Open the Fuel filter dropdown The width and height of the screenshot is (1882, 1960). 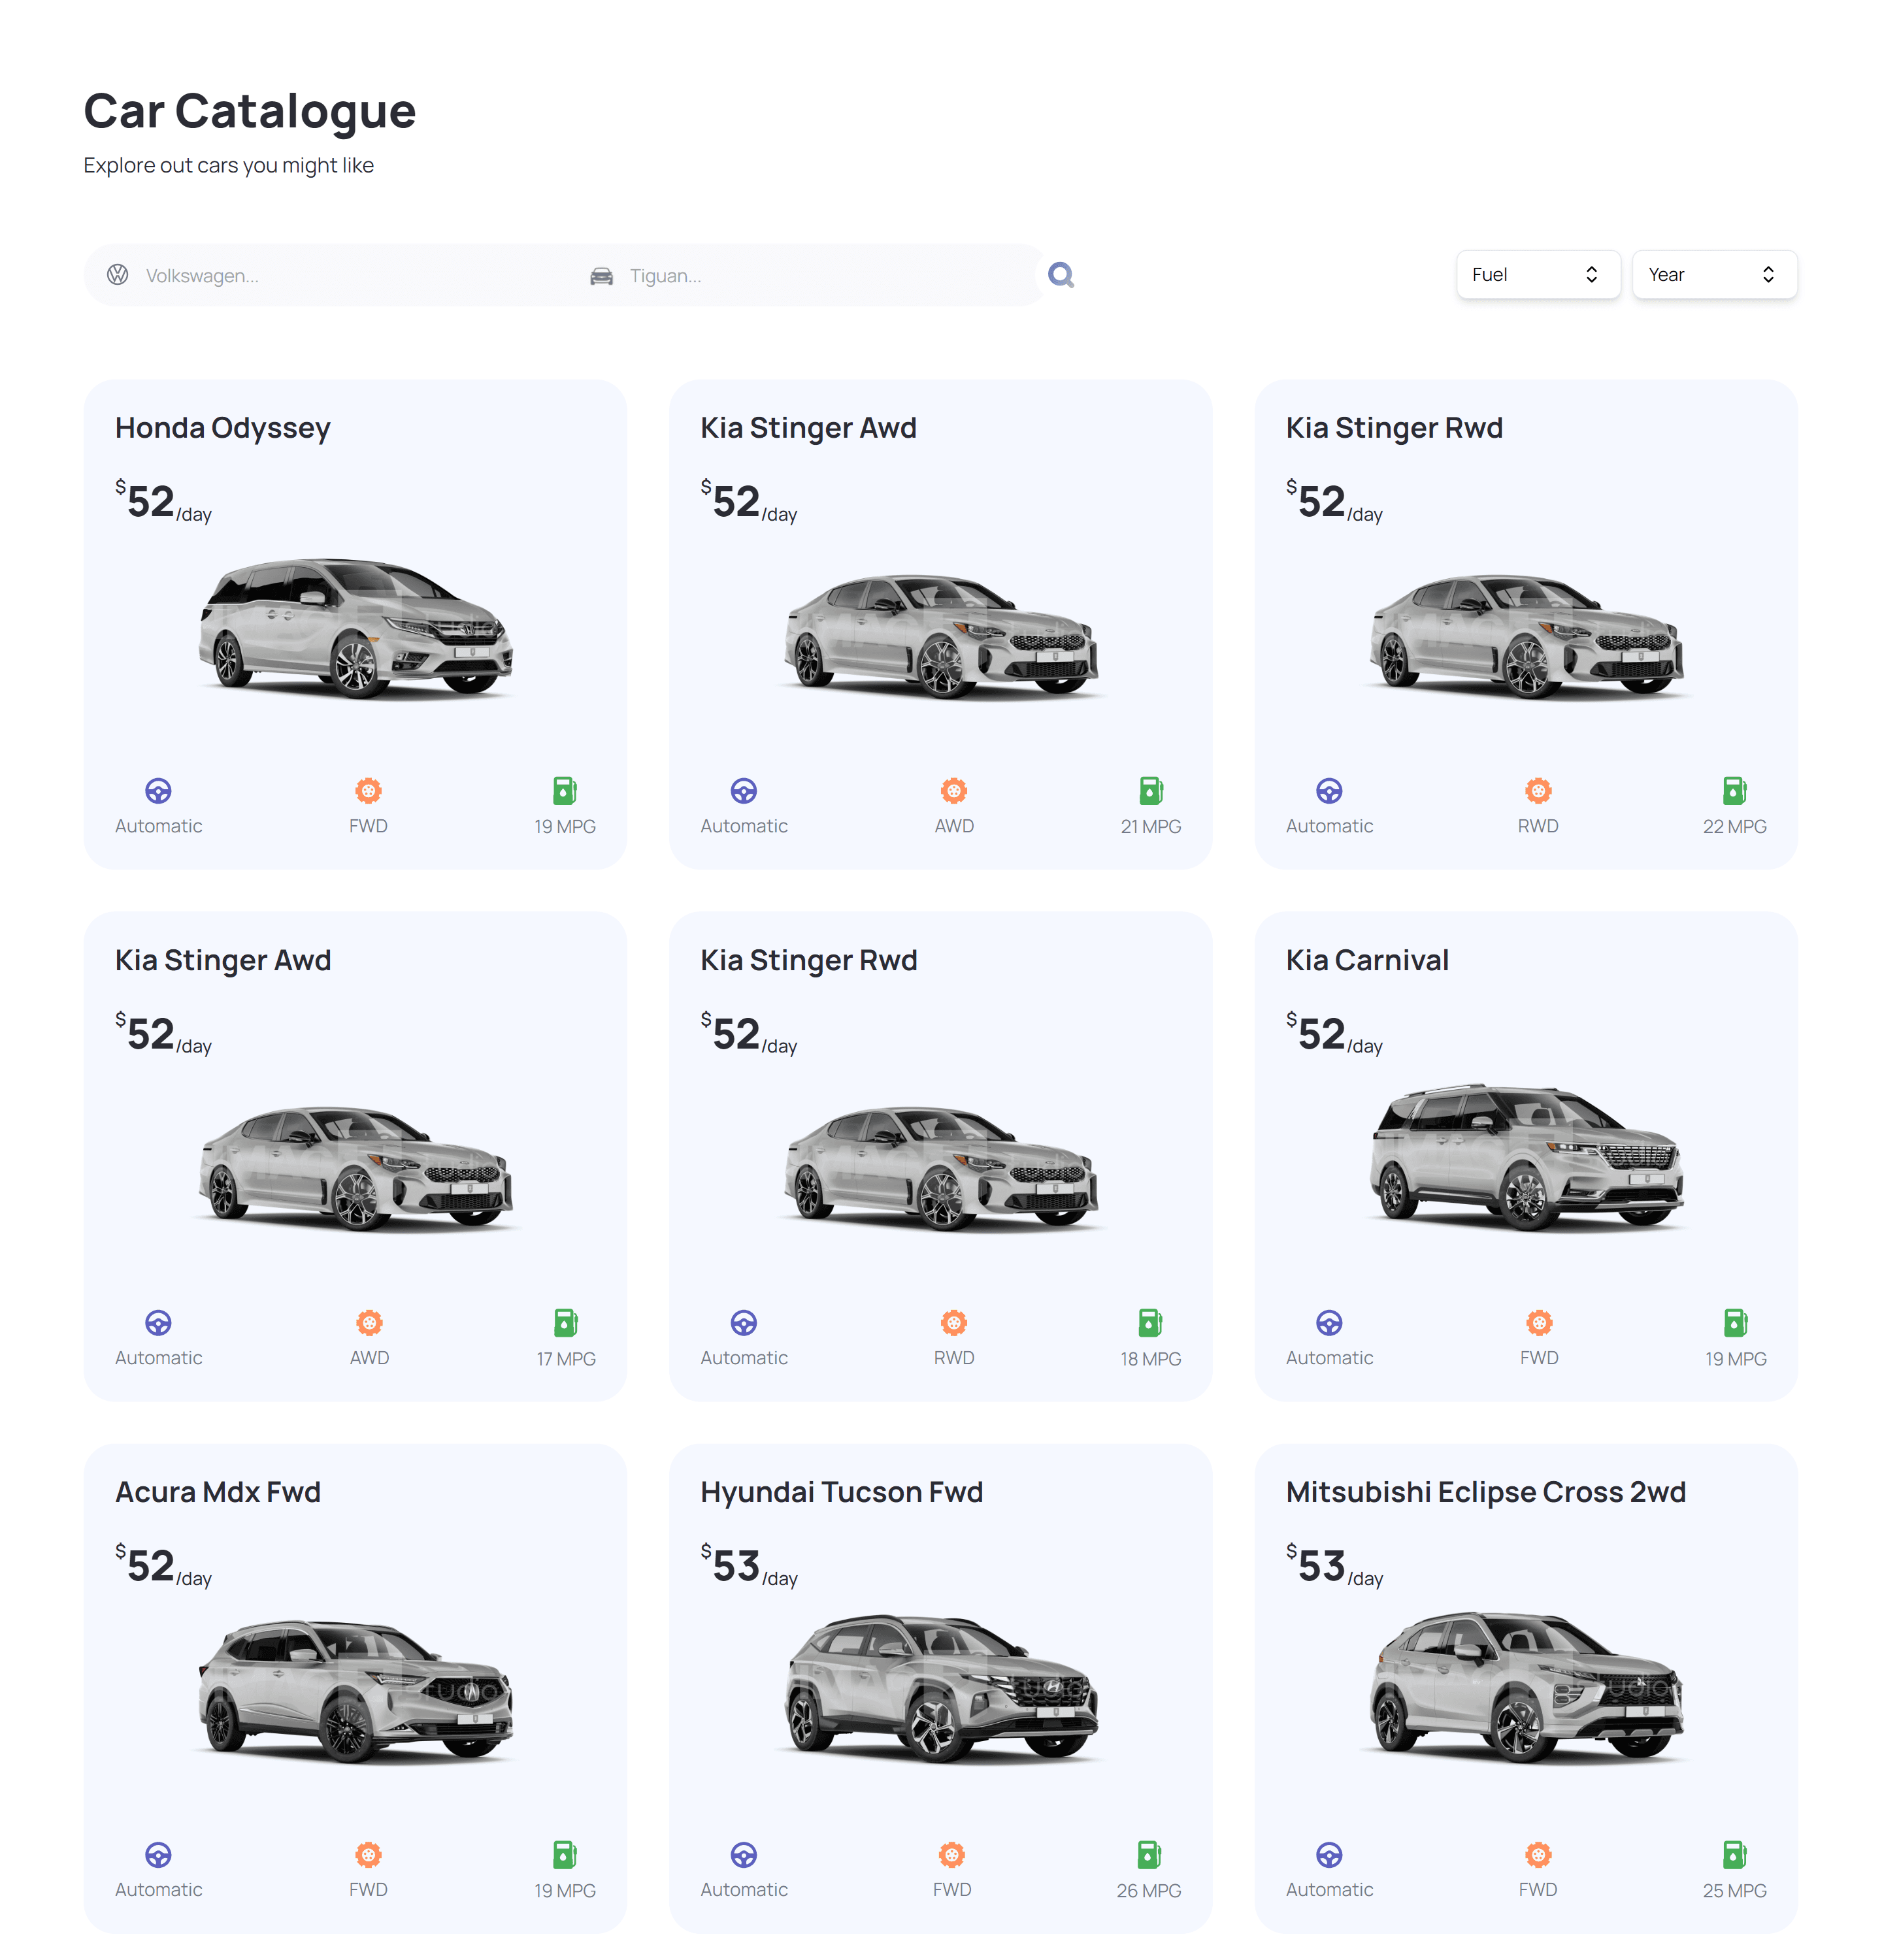[x=1537, y=274]
